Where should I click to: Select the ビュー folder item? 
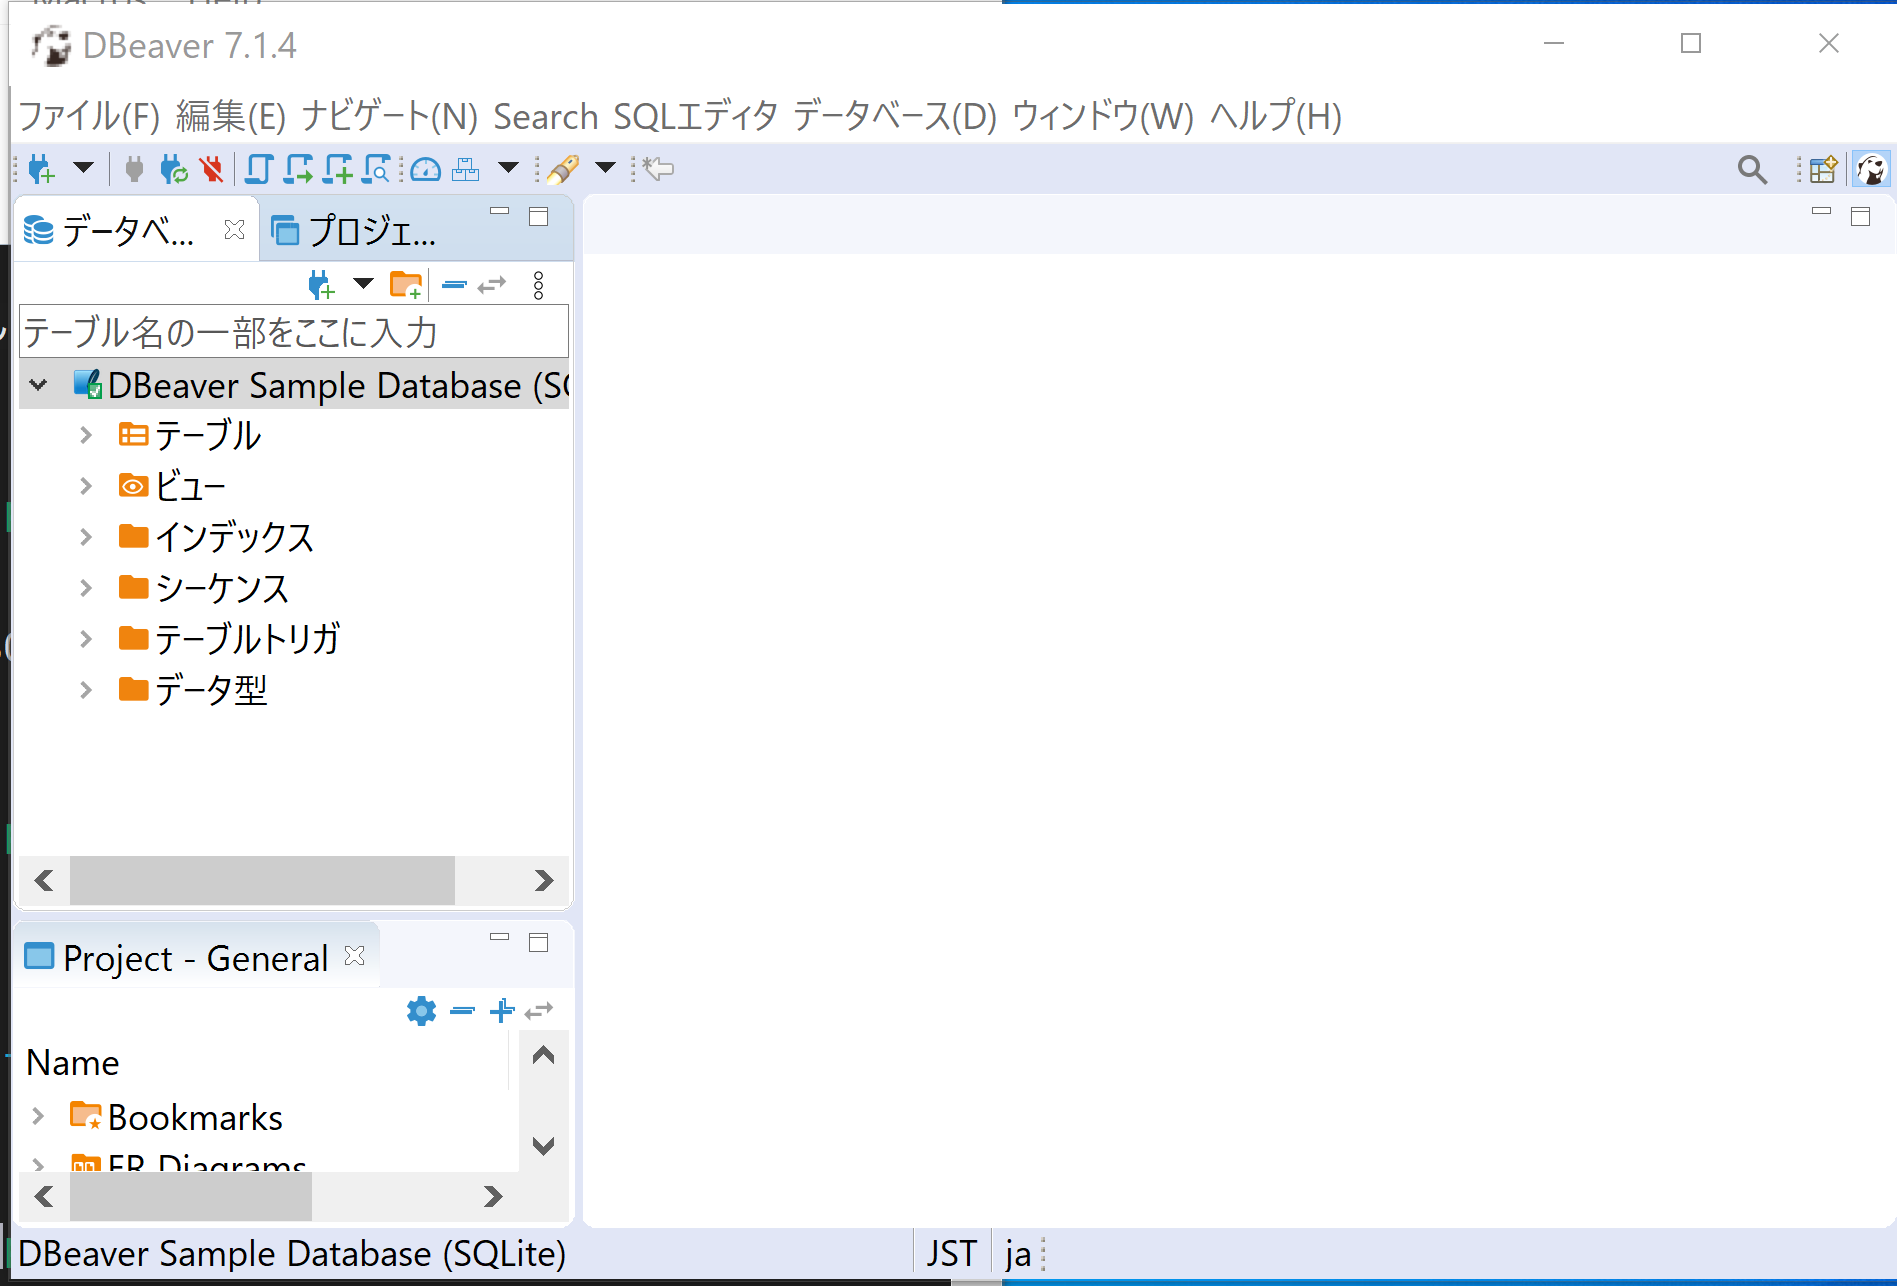pos(172,486)
